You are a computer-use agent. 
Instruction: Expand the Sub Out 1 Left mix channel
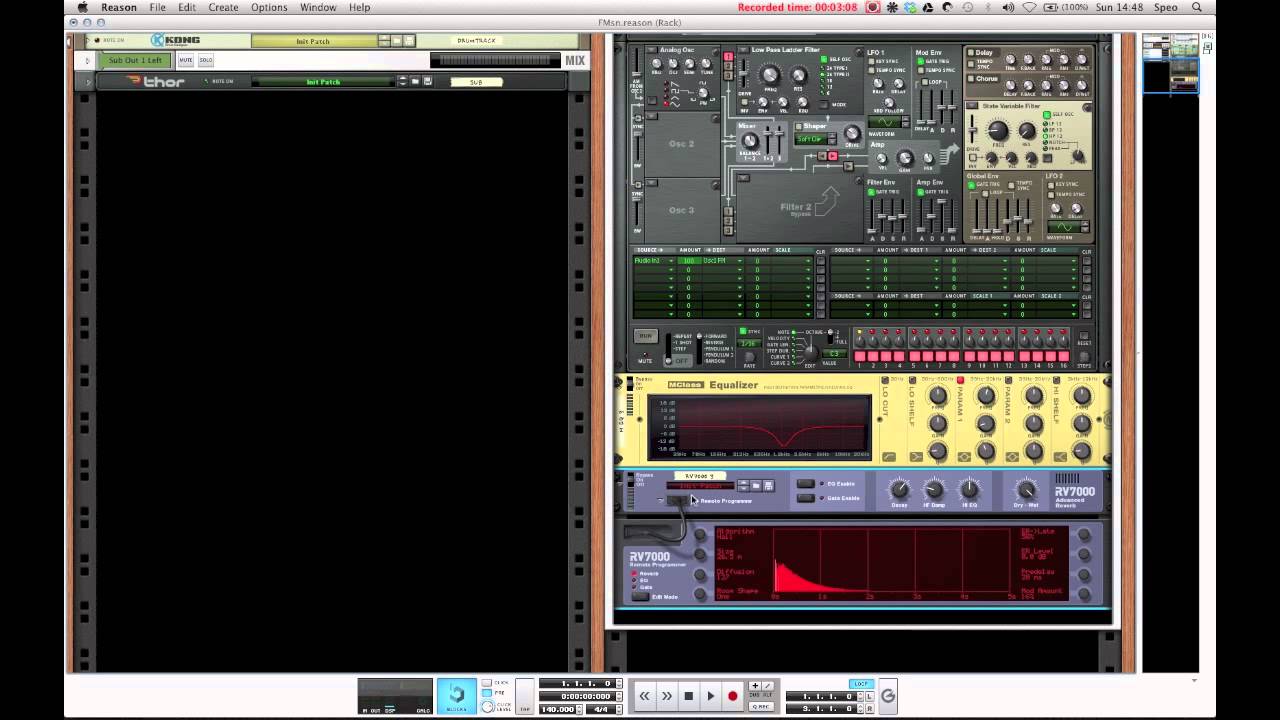click(87, 61)
